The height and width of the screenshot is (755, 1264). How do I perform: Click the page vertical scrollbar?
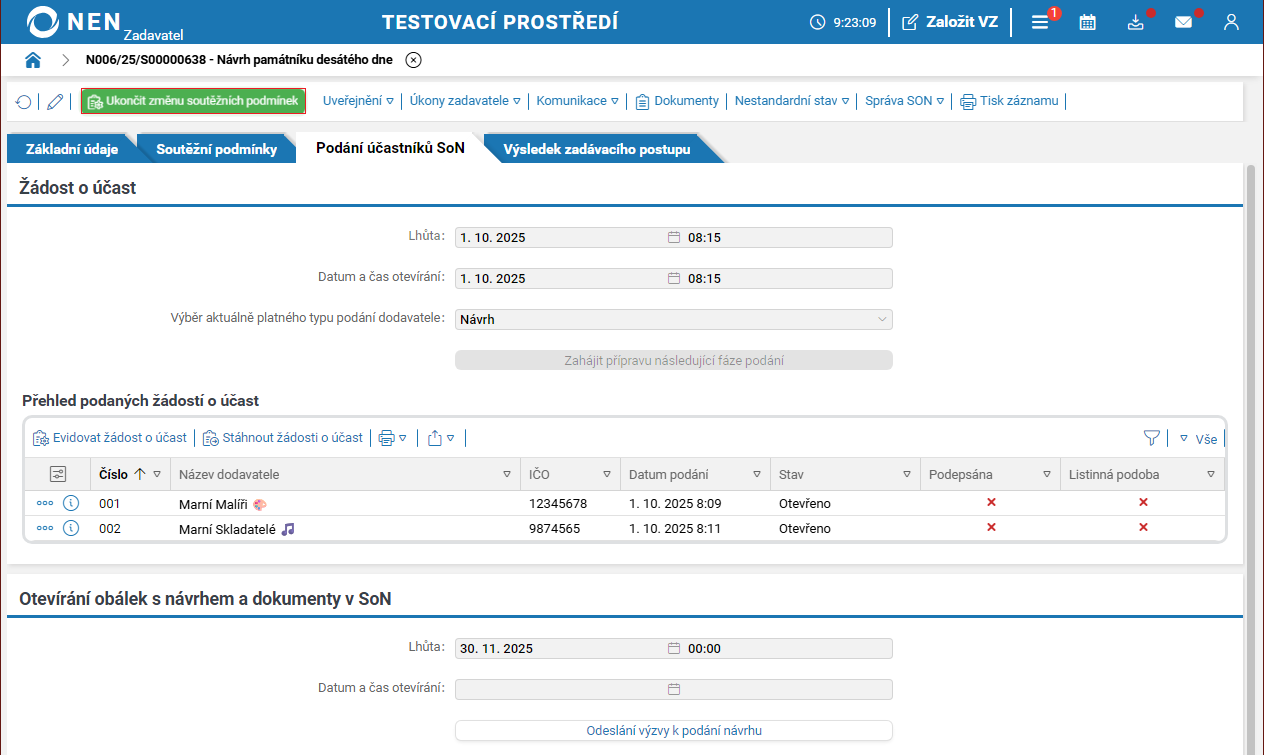pyautogui.click(x=1250, y=460)
